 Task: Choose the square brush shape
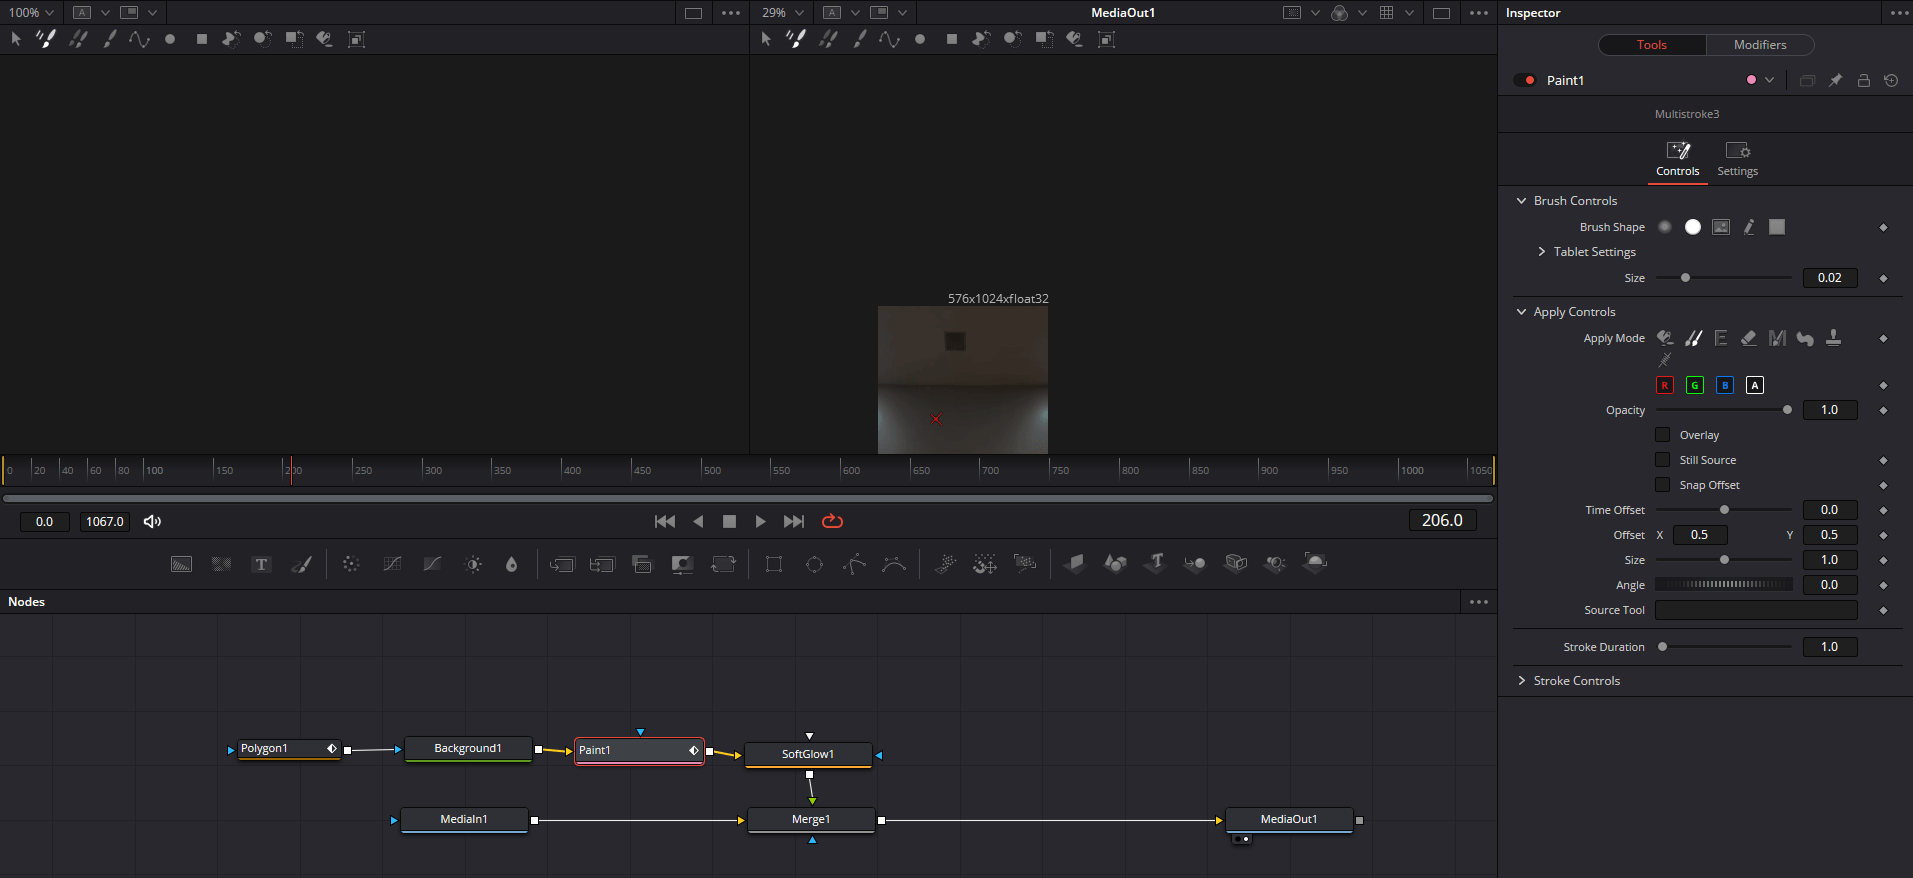click(x=1776, y=227)
